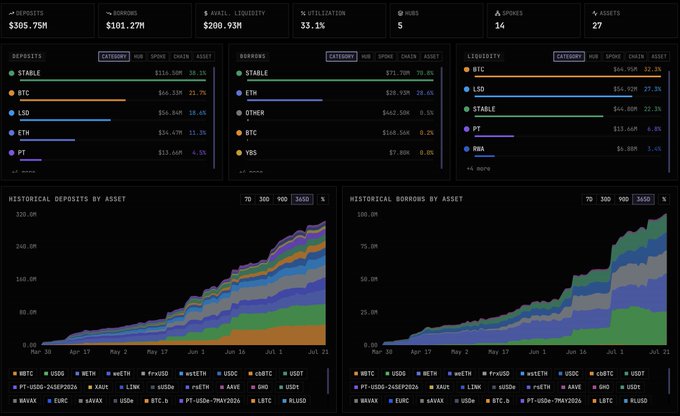The height and width of the screenshot is (416, 680).
Task: Click the LINK swatch in Deposits legend
Action: point(121,387)
